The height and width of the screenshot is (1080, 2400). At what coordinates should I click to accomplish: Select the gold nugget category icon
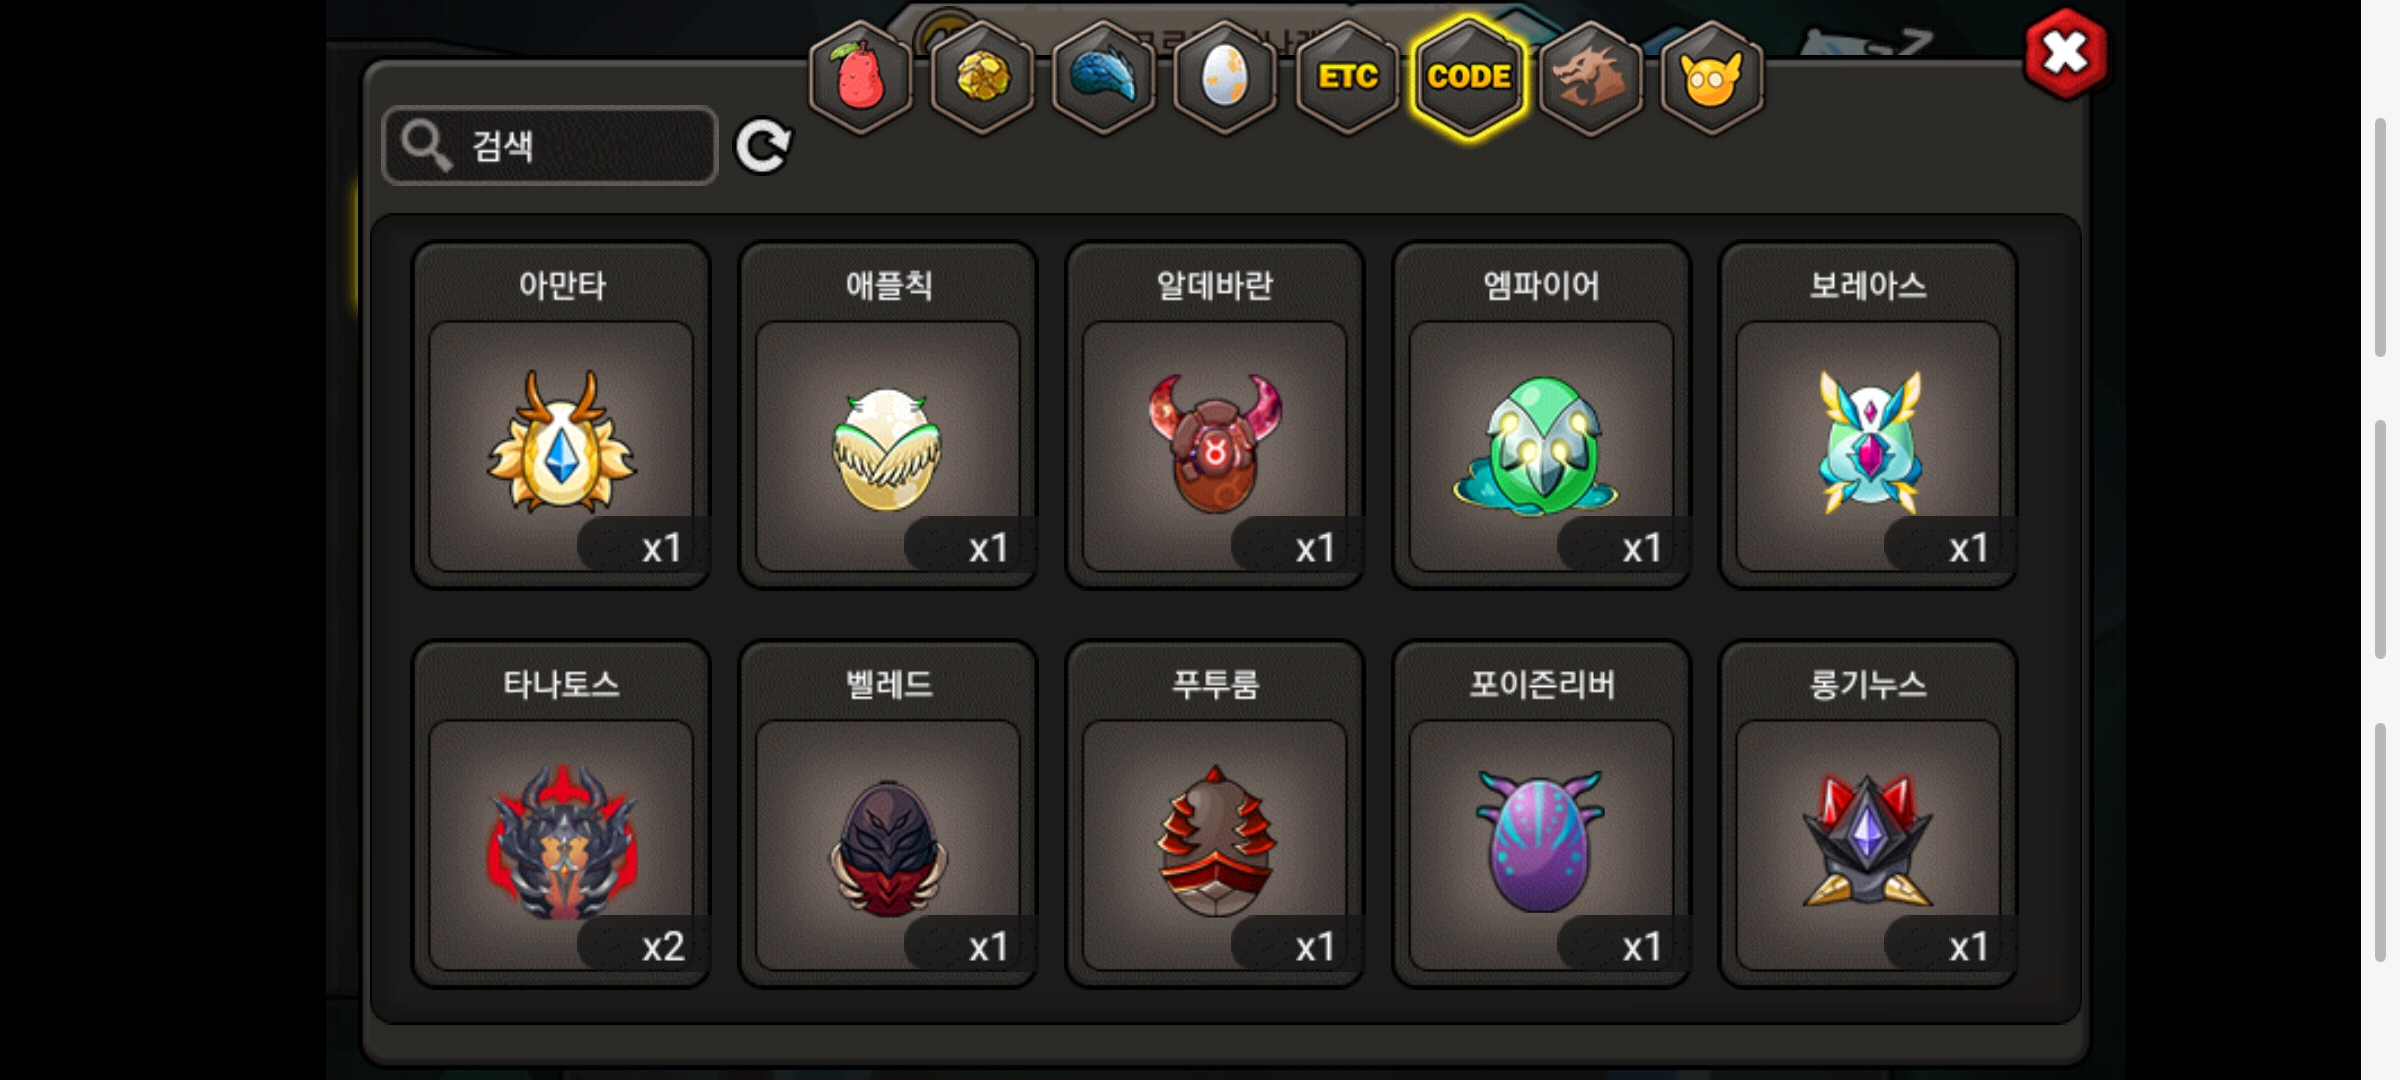tap(982, 77)
